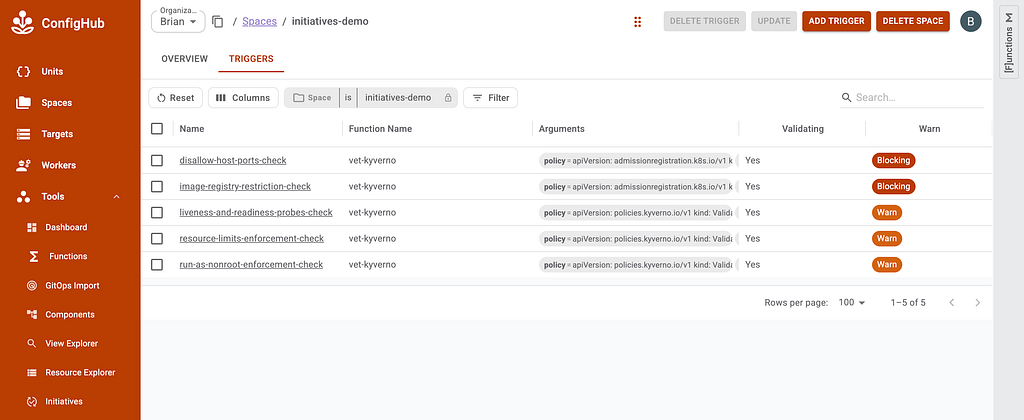Open the Units braces icon
Screen dimensions: 1024x420
tap(24, 71)
